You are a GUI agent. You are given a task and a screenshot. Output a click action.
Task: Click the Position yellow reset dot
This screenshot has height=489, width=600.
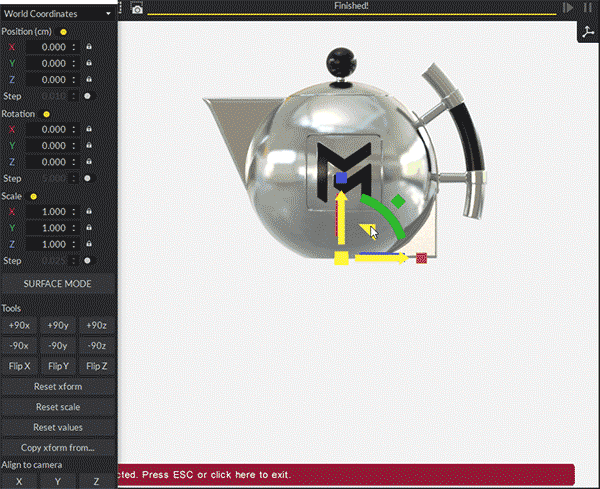pyautogui.click(x=64, y=32)
